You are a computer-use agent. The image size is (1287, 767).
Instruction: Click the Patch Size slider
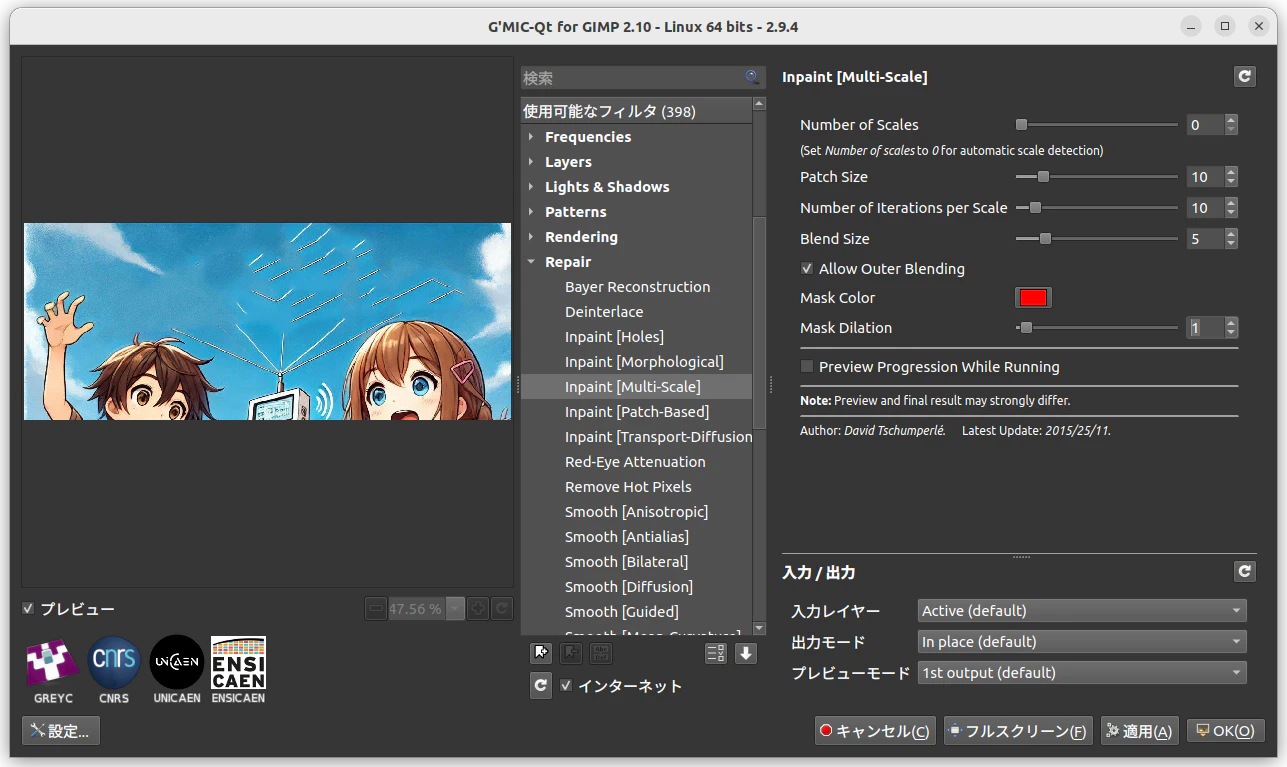1096,177
